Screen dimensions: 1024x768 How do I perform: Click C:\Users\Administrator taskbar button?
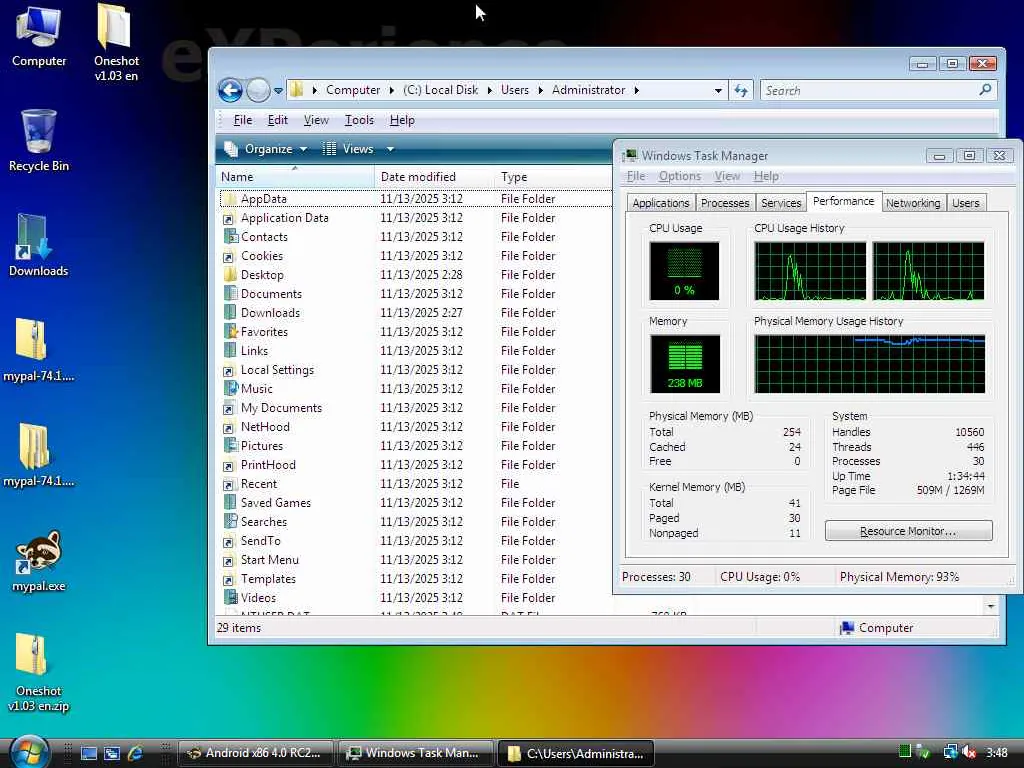pyautogui.click(x=576, y=753)
